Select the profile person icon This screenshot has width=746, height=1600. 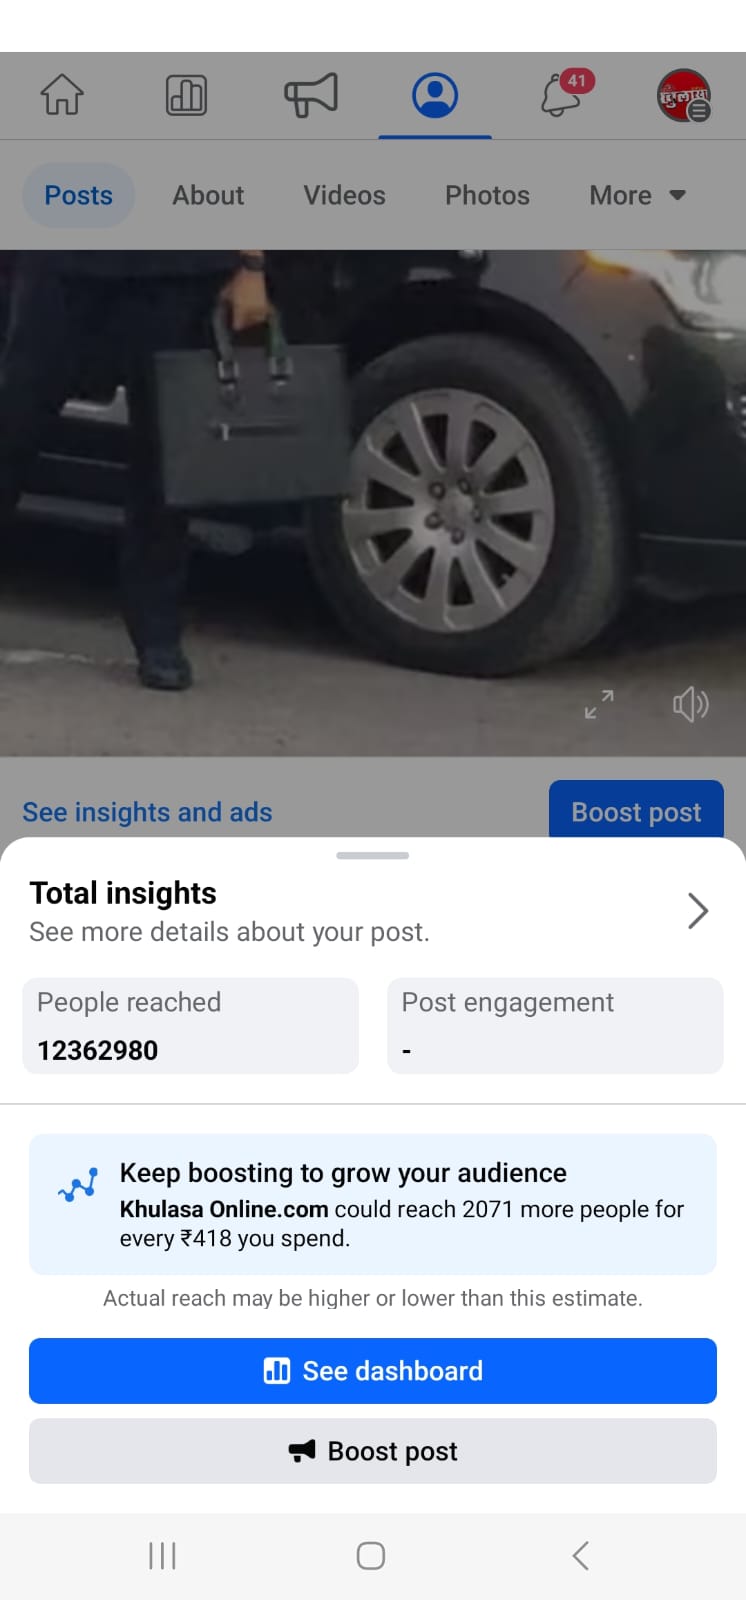435,96
